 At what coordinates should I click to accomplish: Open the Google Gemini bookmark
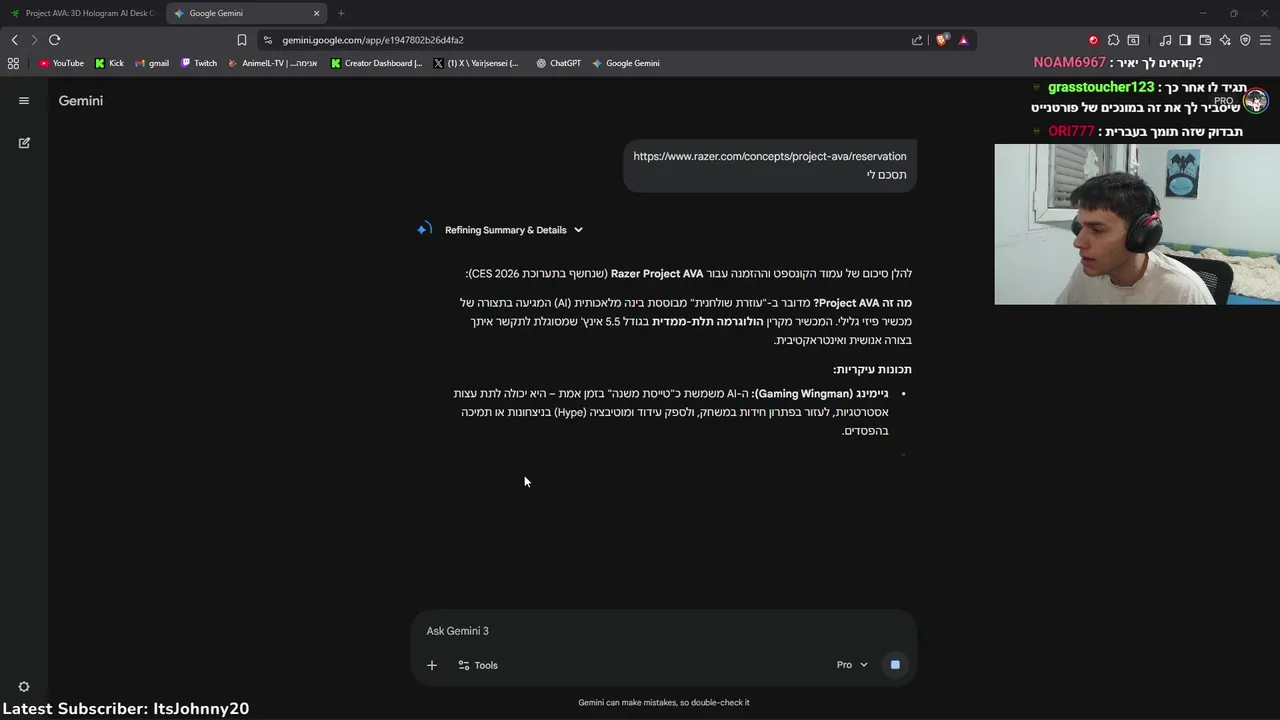[625, 63]
